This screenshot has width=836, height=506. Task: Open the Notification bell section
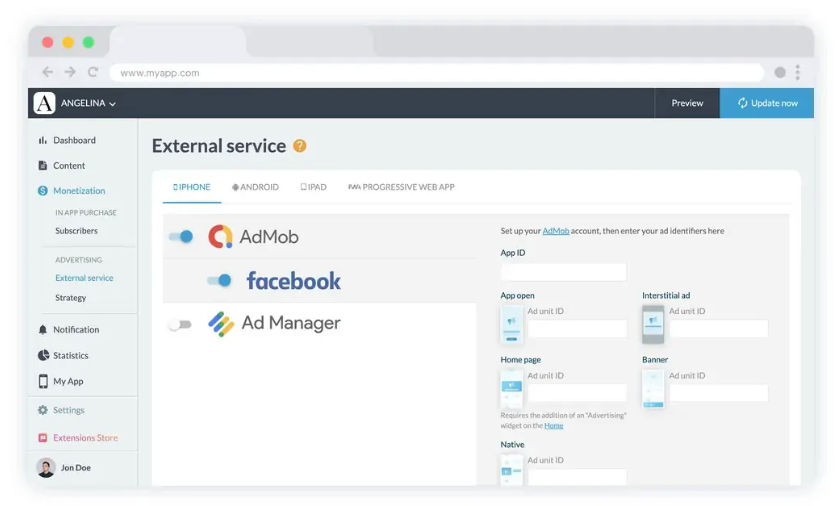pos(75,329)
